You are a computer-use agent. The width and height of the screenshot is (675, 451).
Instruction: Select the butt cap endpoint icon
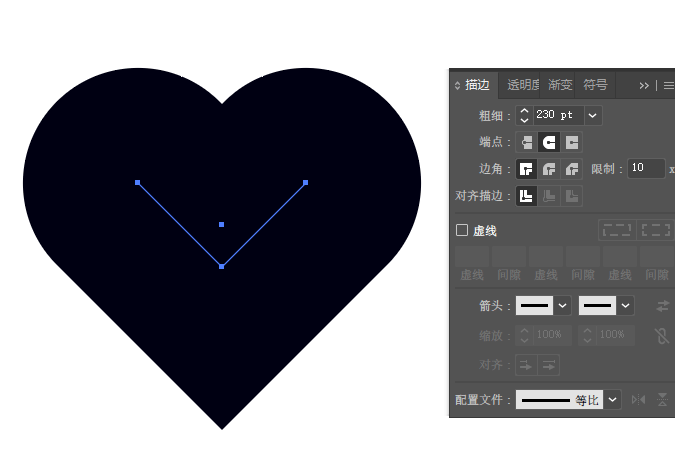point(526,142)
